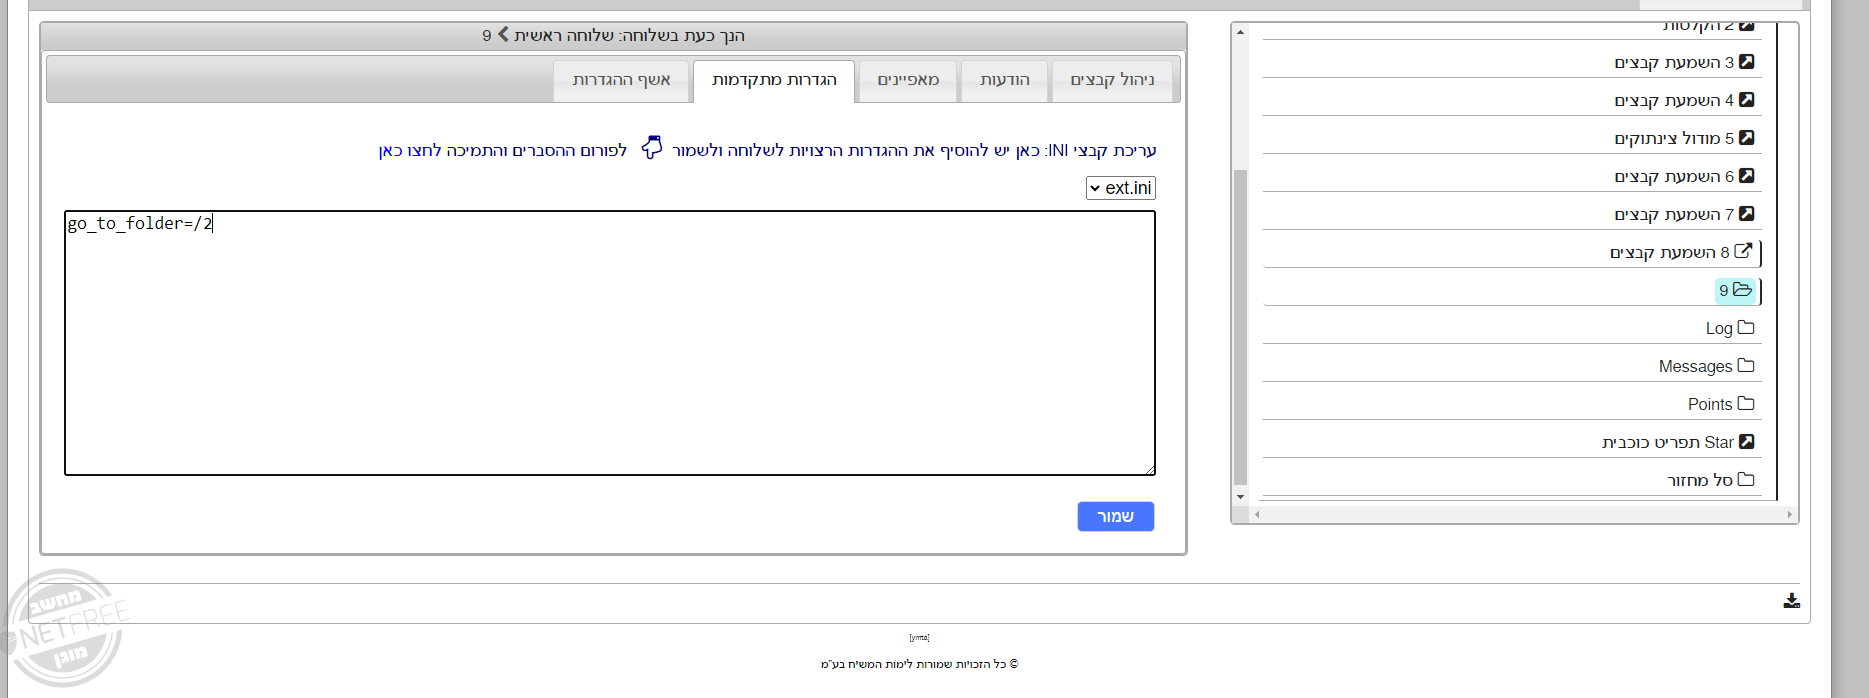Click the module icon for 5 מודול צינתוקים
Image resolution: width=1869 pixels, height=698 pixels.
coord(1746,138)
